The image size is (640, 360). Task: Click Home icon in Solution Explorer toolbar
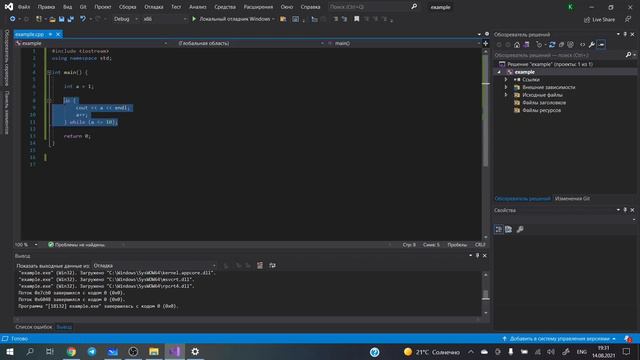pos(517,44)
